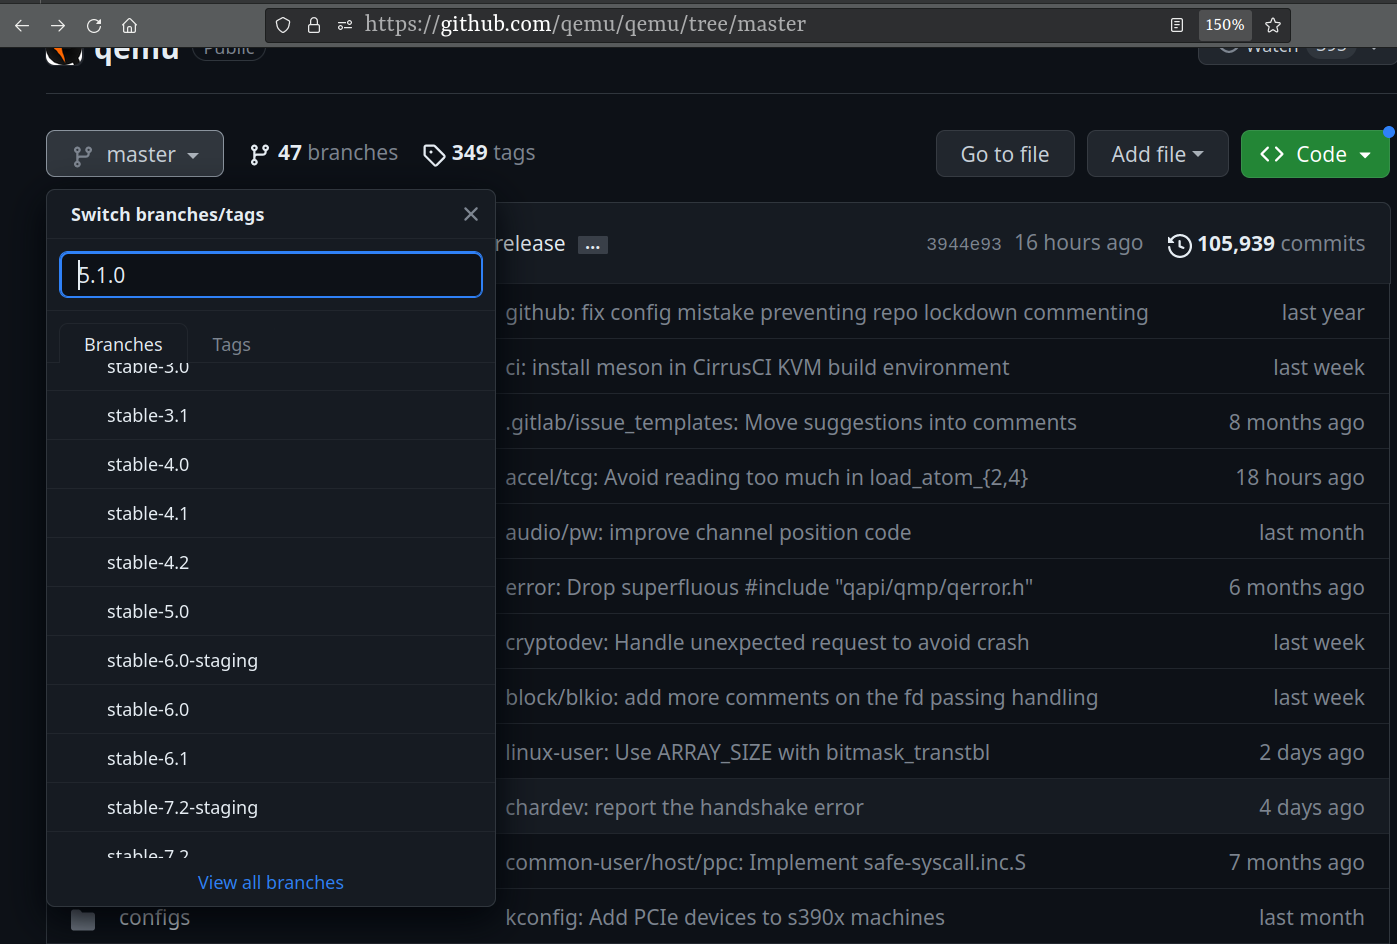Open the 349 tags link
1397x944 pixels.
(479, 153)
